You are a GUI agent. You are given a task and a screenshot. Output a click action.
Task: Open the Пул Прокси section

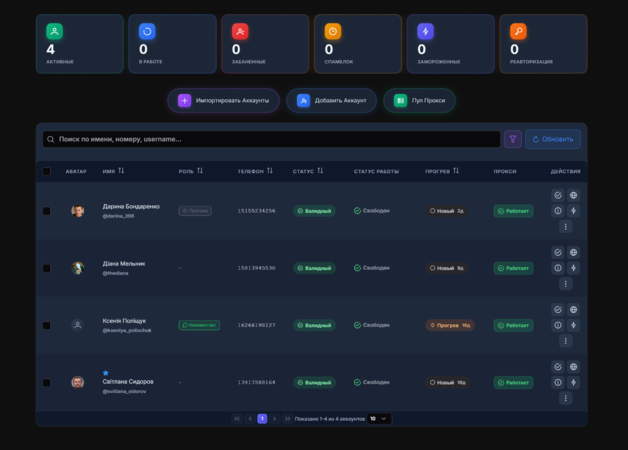(x=419, y=101)
